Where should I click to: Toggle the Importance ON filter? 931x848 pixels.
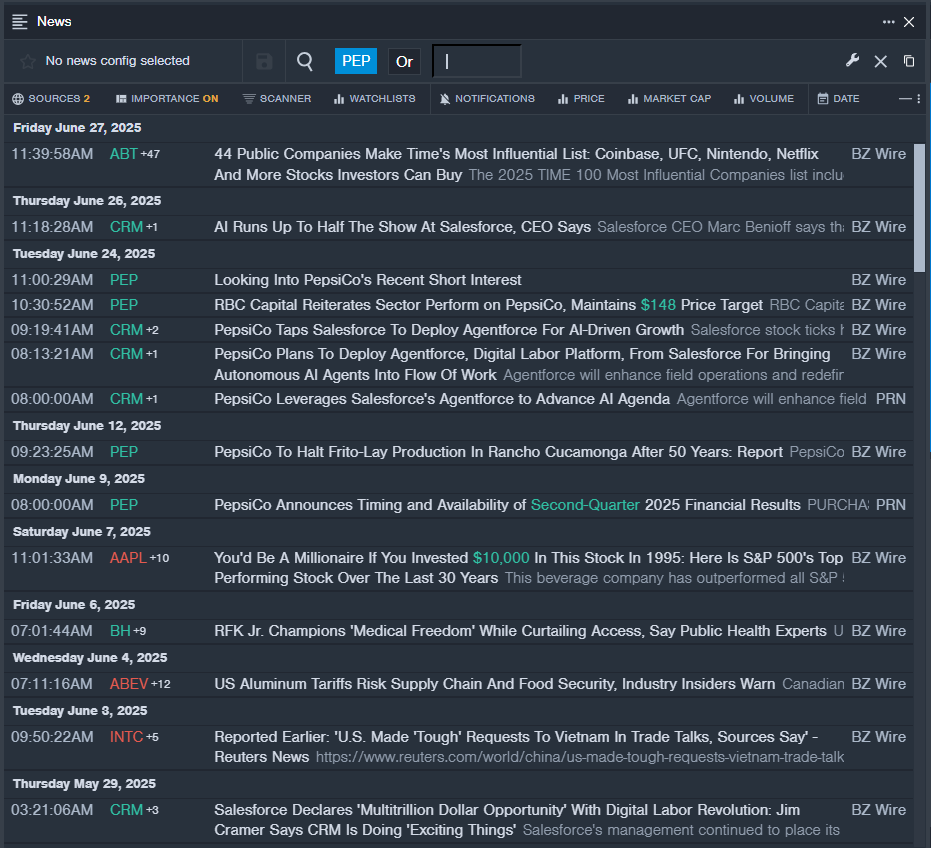167,99
